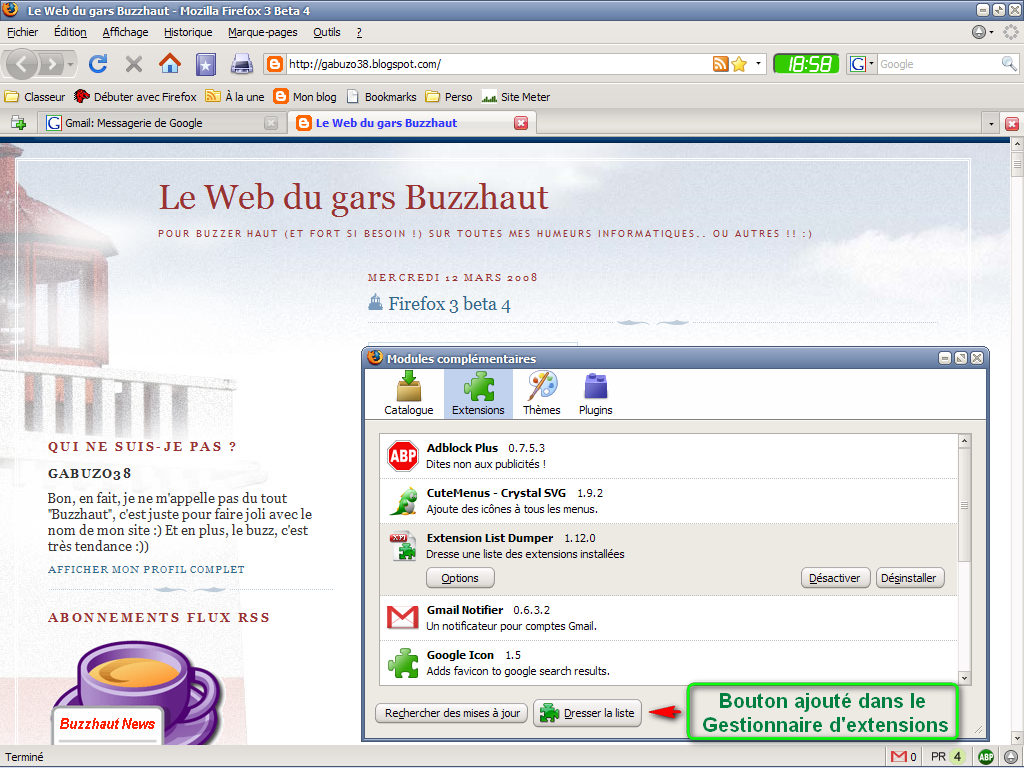
Task: Open the Fichier menu
Action: (x=22, y=32)
